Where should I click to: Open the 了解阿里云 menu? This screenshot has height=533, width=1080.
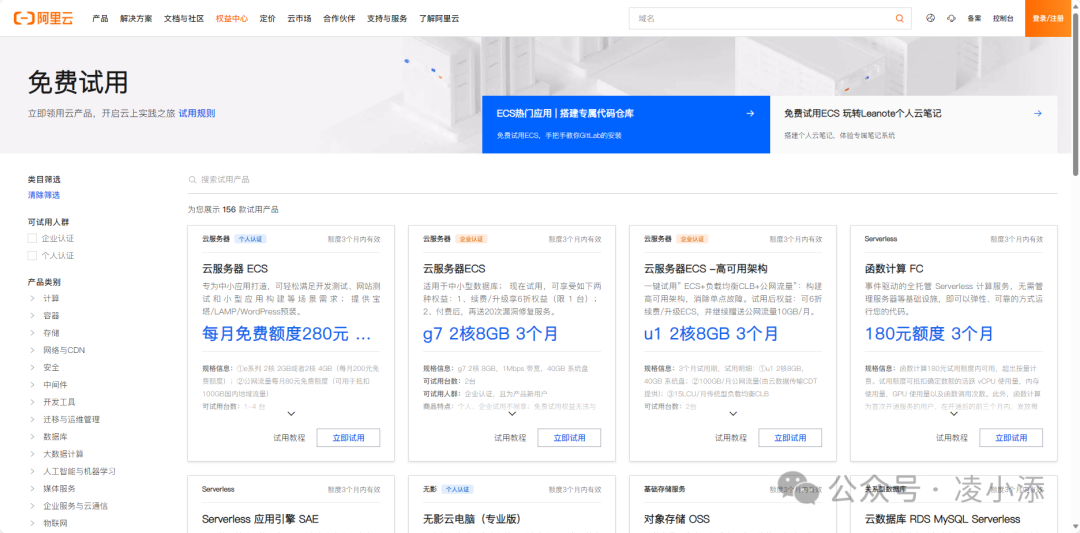point(439,19)
